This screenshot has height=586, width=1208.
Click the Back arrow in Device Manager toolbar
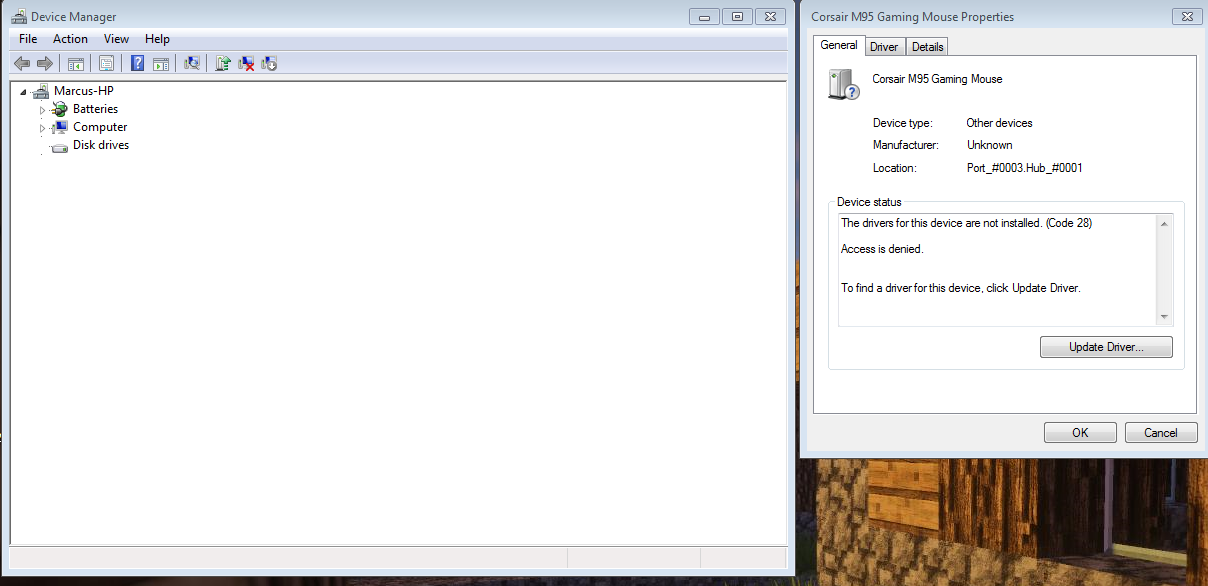[22, 63]
